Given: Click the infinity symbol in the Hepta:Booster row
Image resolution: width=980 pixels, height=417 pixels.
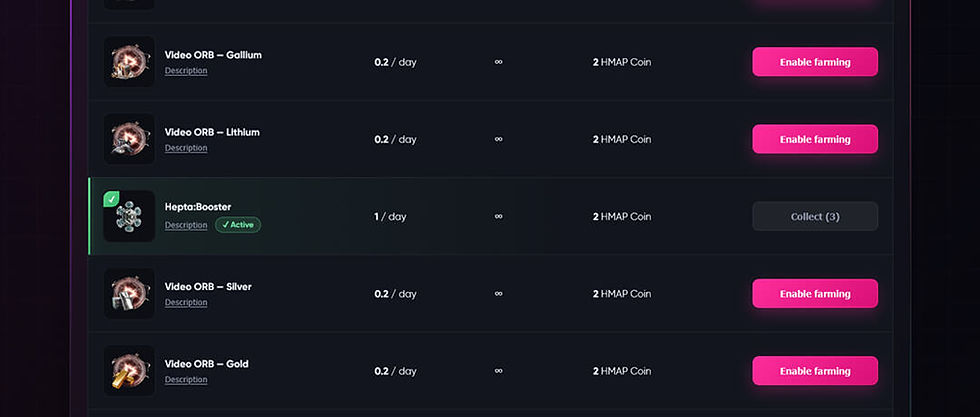Looking at the screenshot, I should (x=499, y=216).
